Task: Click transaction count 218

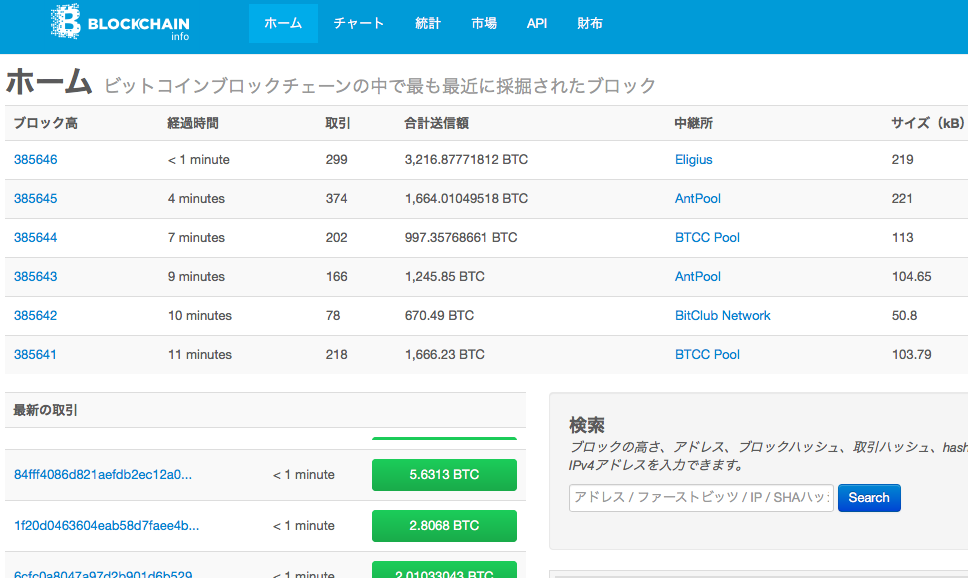Action: tap(336, 354)
